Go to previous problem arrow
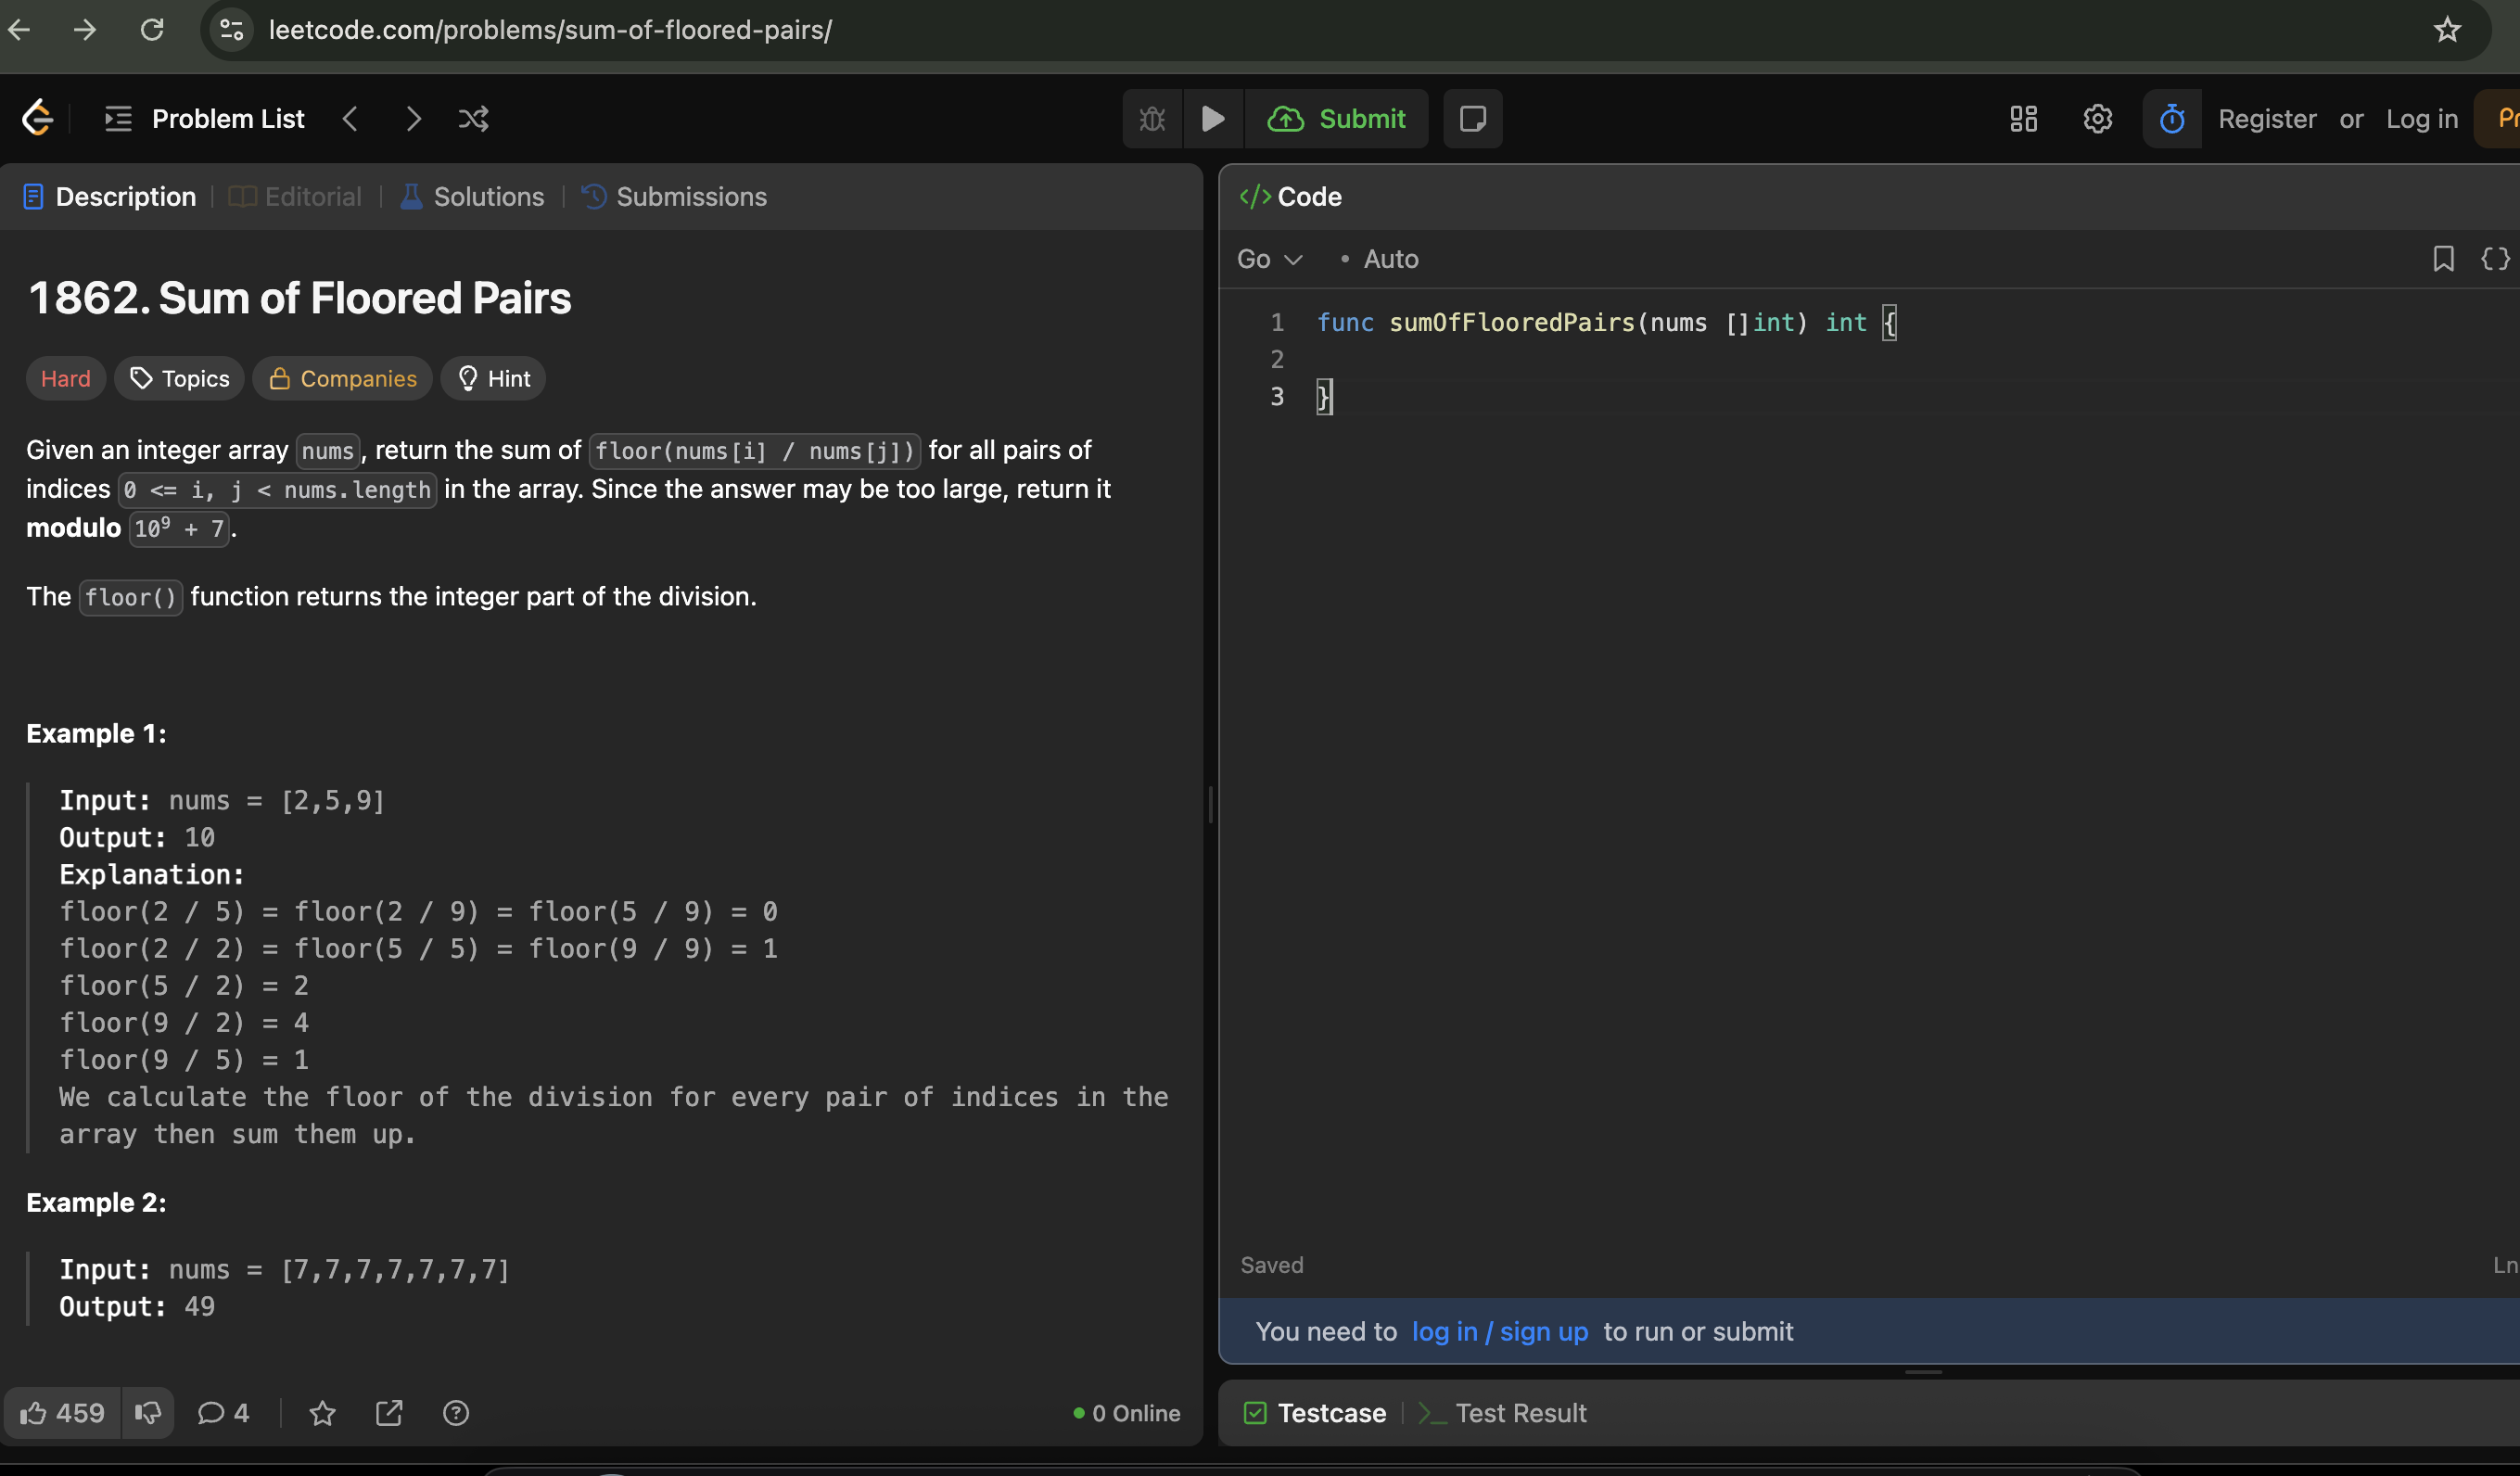The image size is (2520, 1476). tap(350, 119)
